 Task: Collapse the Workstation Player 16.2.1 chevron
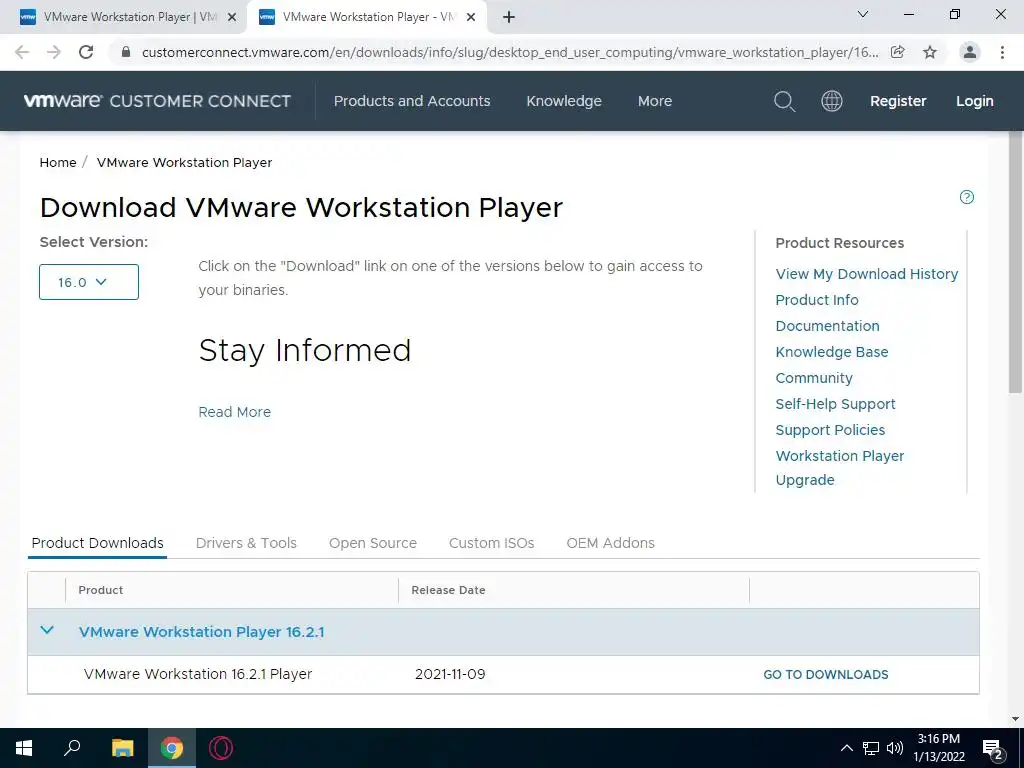click(47, 631)
